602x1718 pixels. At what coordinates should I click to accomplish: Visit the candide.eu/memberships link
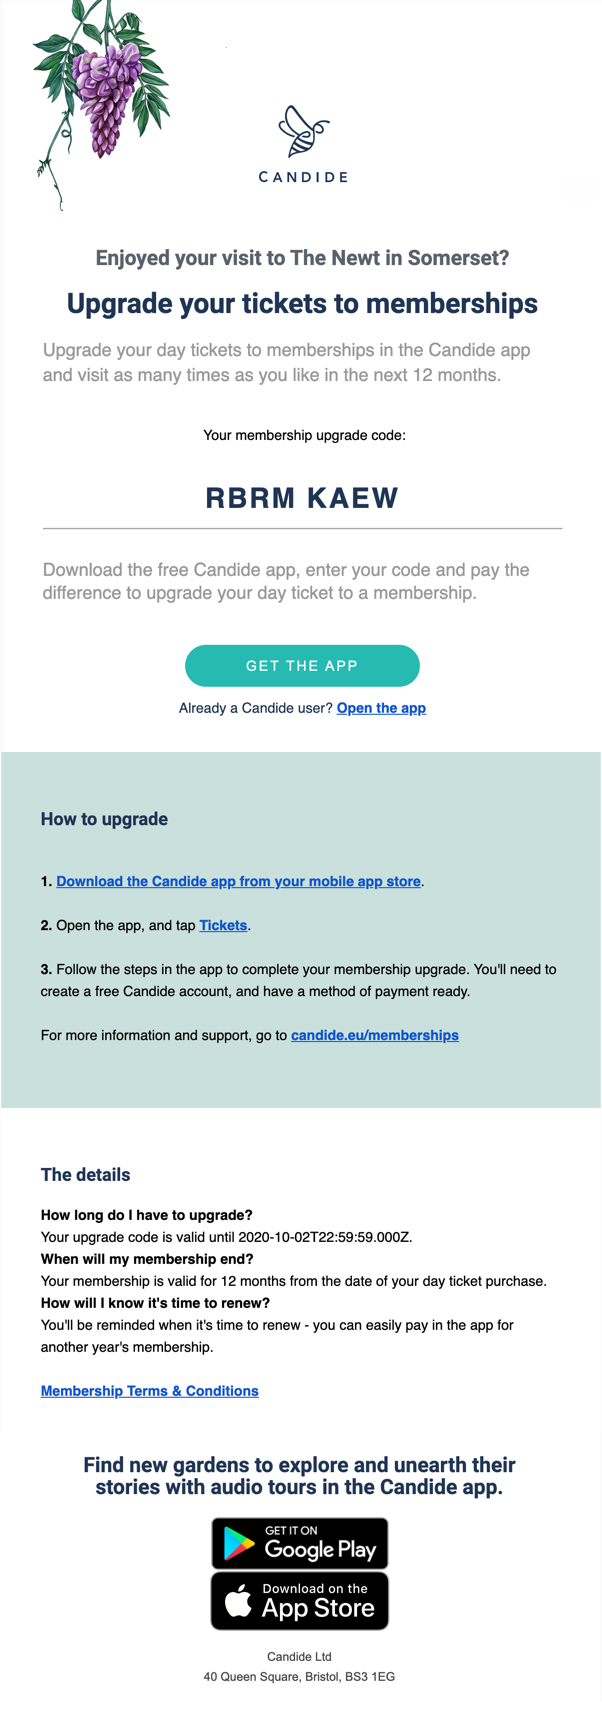[374, 1035]
